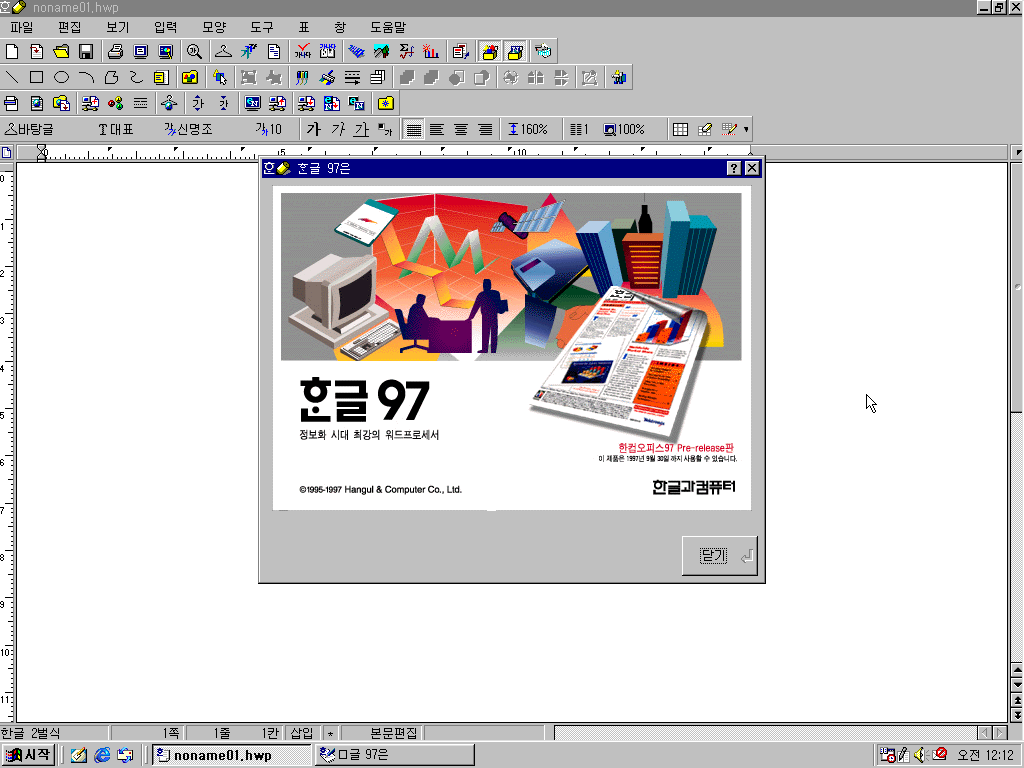
Task: Open the column count 1 dropdown
Action: [579, 129]
